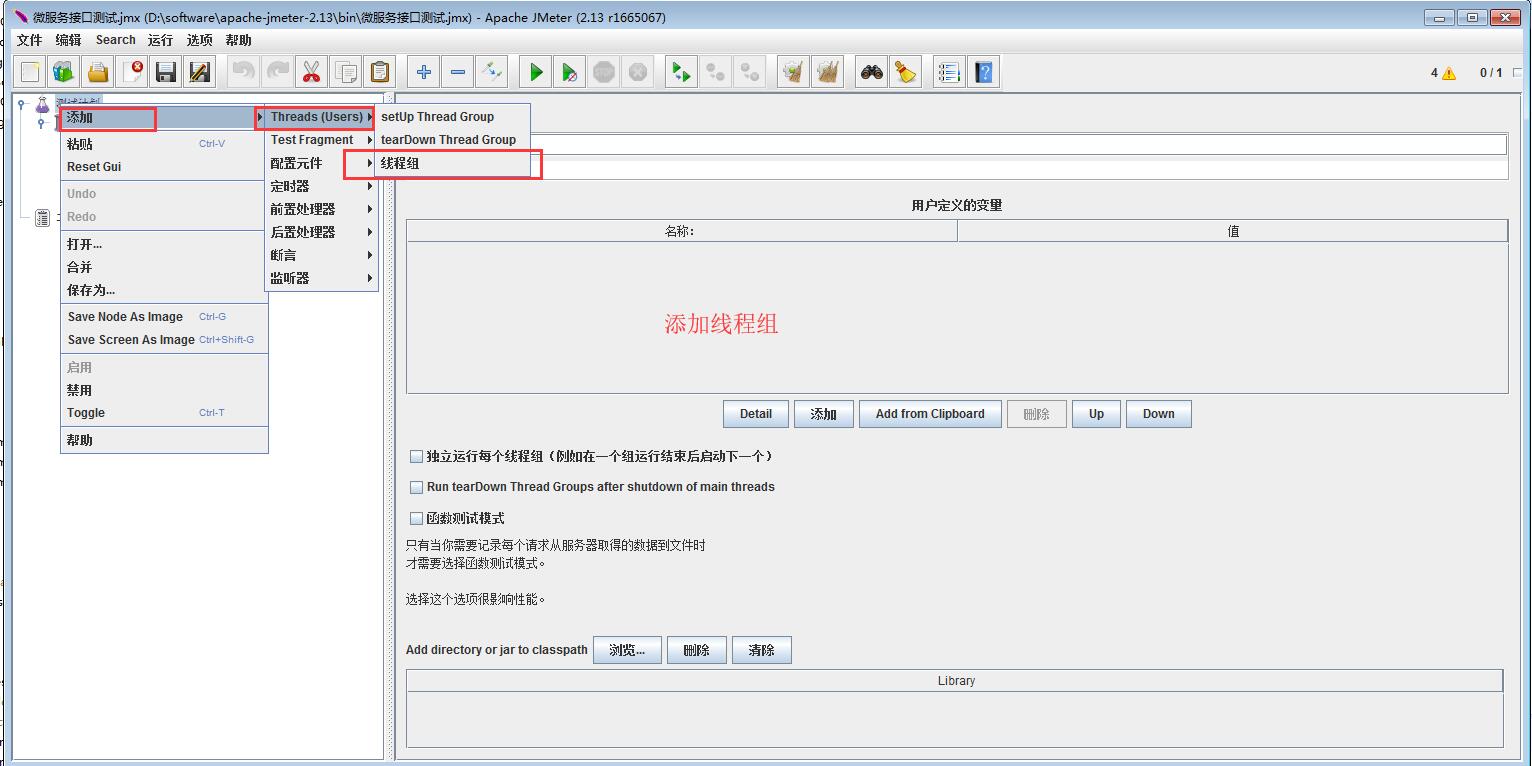Expand the Test Fragment submenu
This screenshot has height=766, width=1532.
(321, 140)
